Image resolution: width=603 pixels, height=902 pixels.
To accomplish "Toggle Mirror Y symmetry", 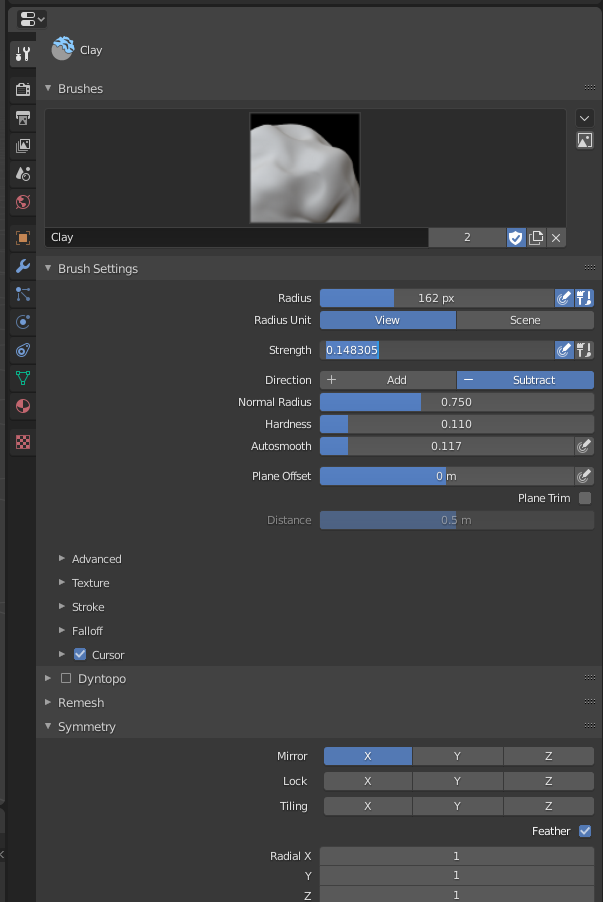I will click(457, 756).
